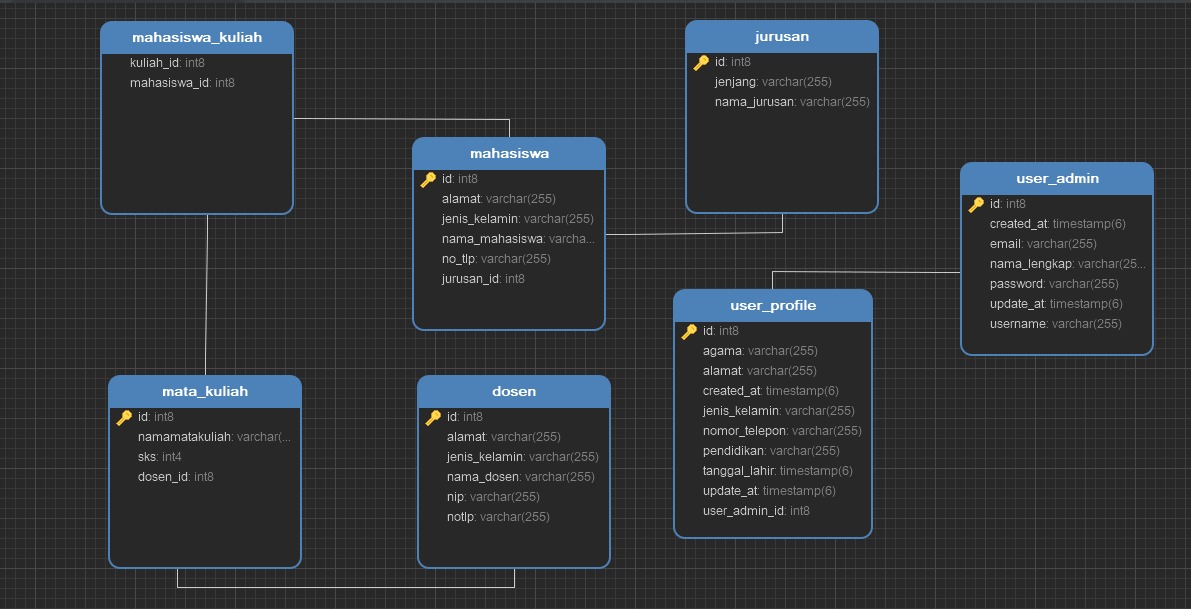Click the primary key icon in mahasiswa table

(x=428, y=180)
